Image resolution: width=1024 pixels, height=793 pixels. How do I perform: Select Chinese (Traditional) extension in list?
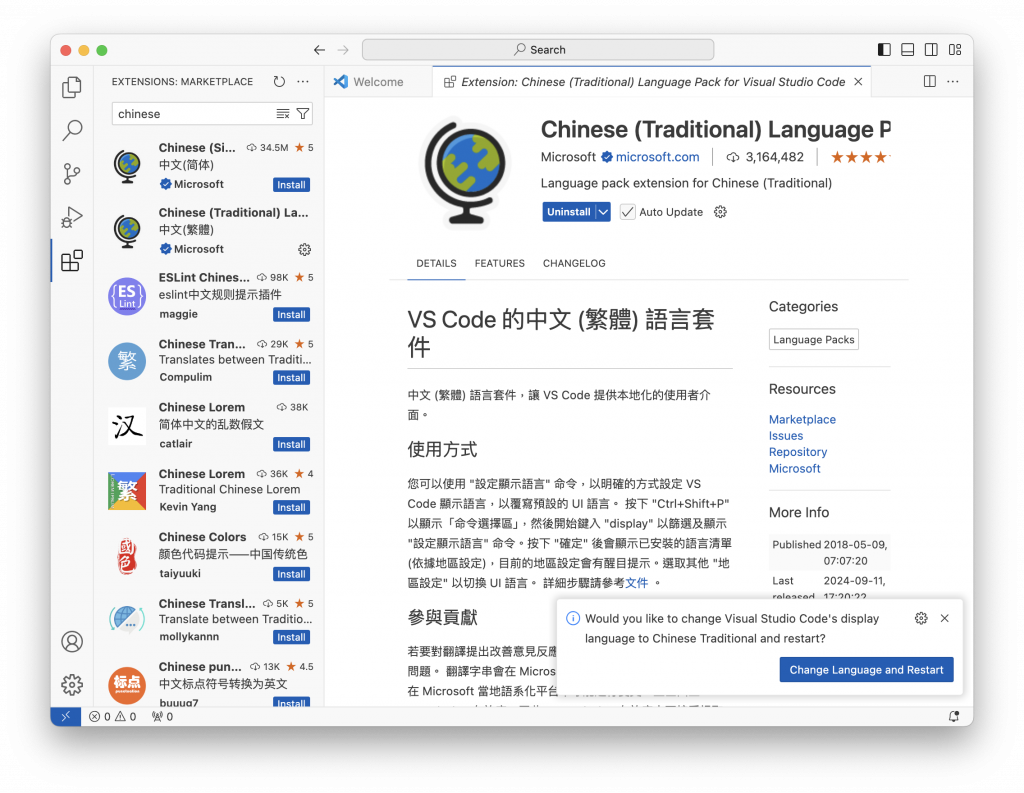click(x=210, y=231)
